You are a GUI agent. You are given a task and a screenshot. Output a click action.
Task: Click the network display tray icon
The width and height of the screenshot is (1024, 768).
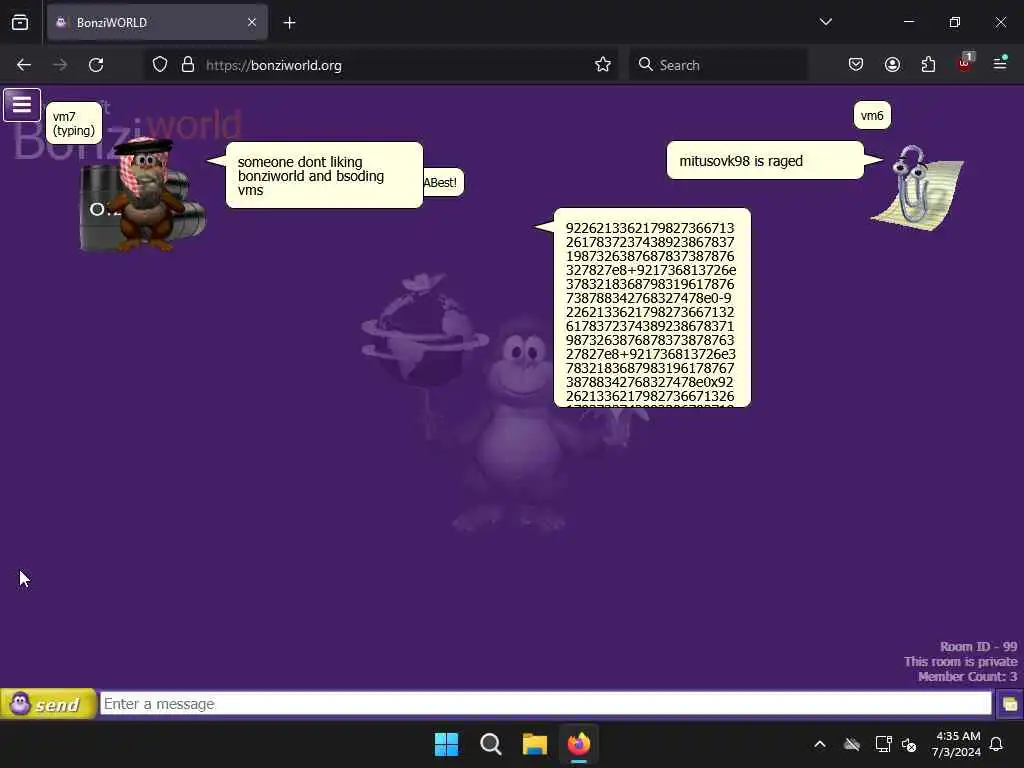pyautogui.click(x=883, y=744)
